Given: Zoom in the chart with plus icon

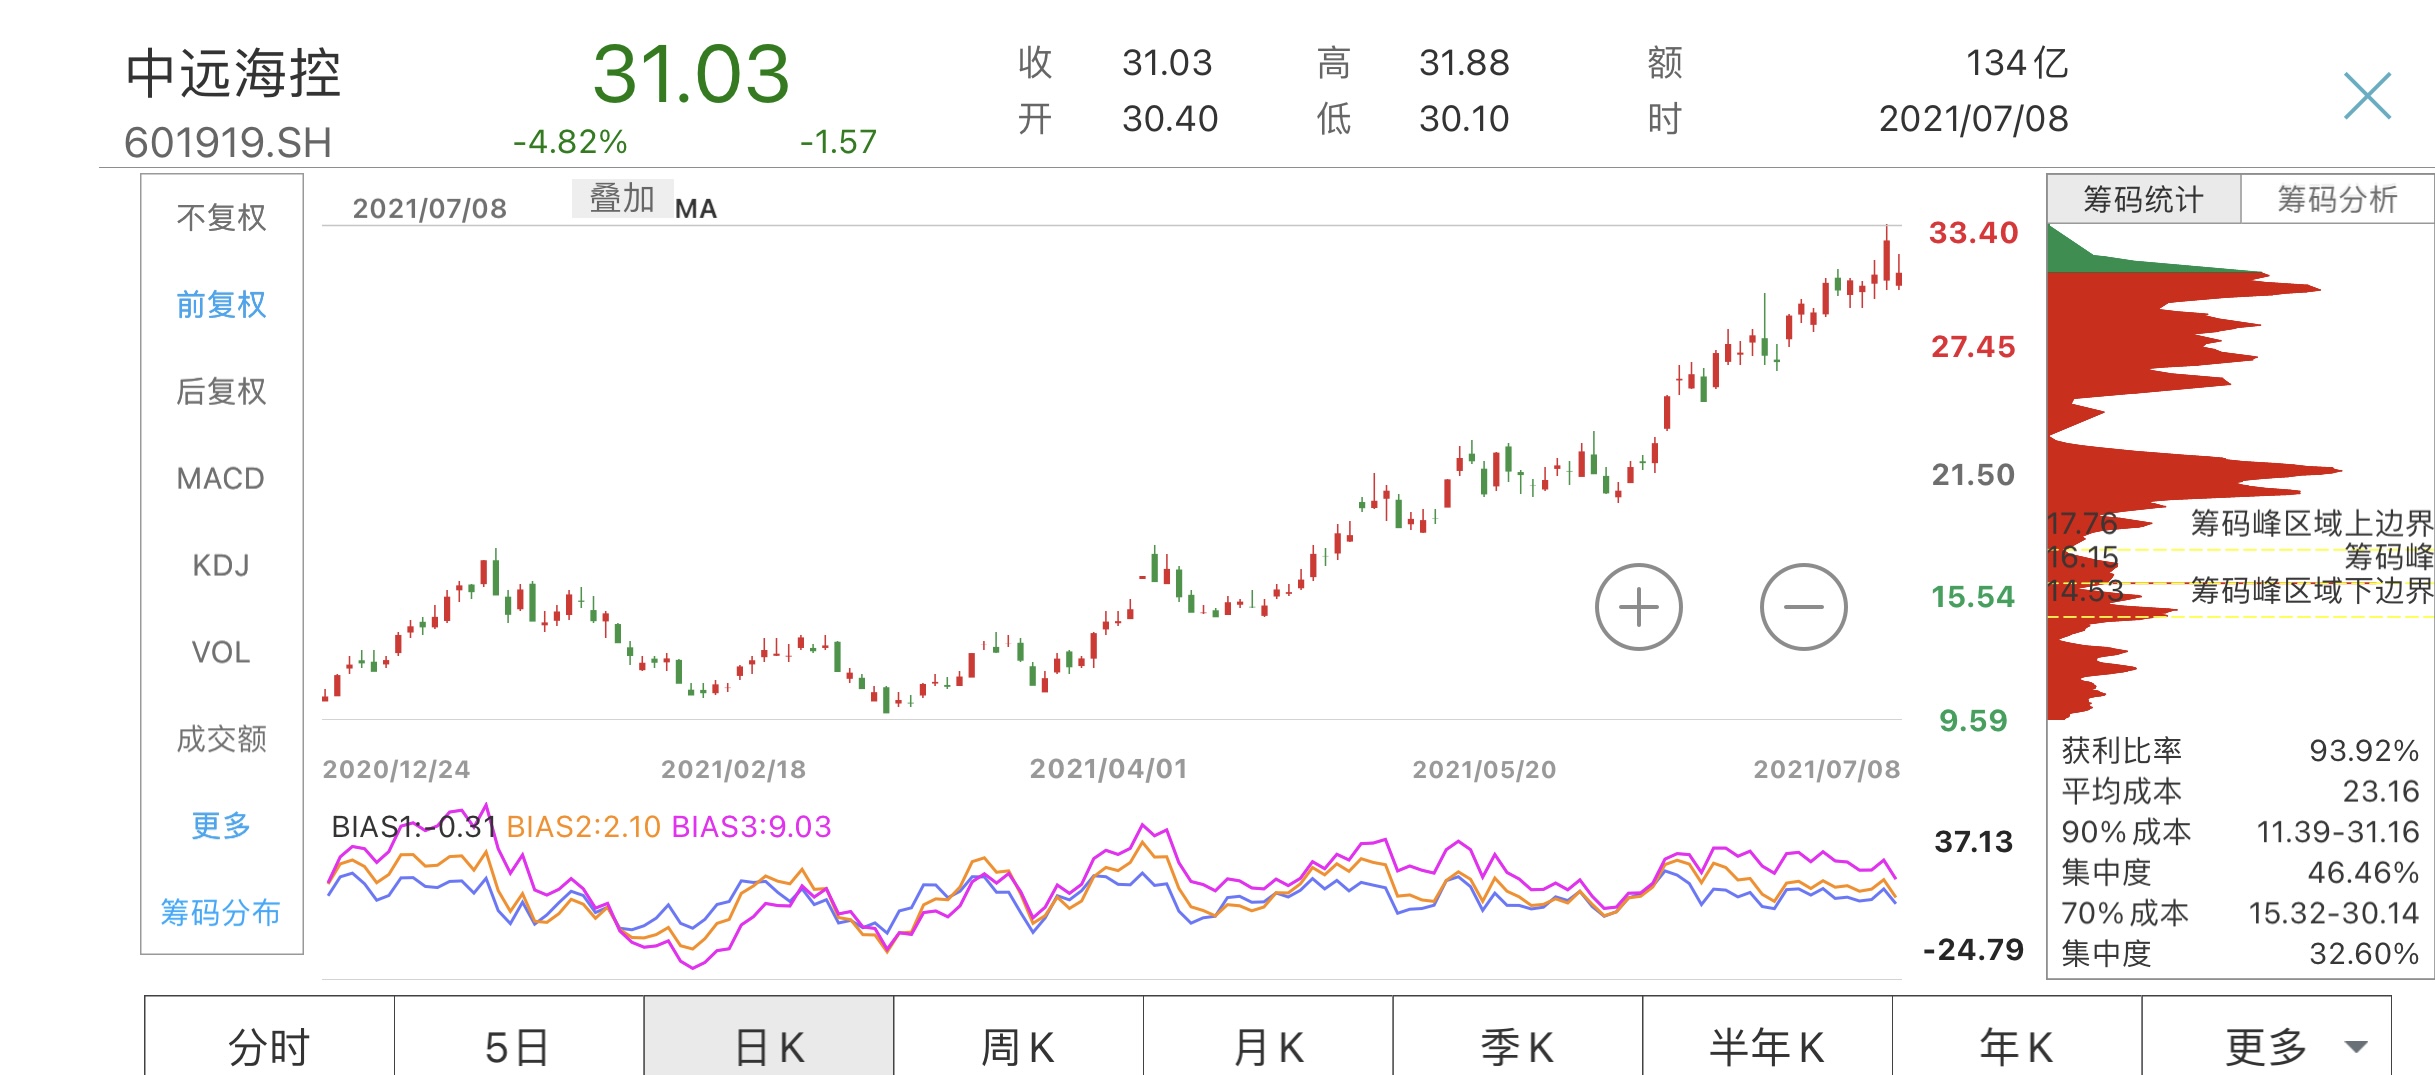Looking at the screenshot, I should (1638, 607).
